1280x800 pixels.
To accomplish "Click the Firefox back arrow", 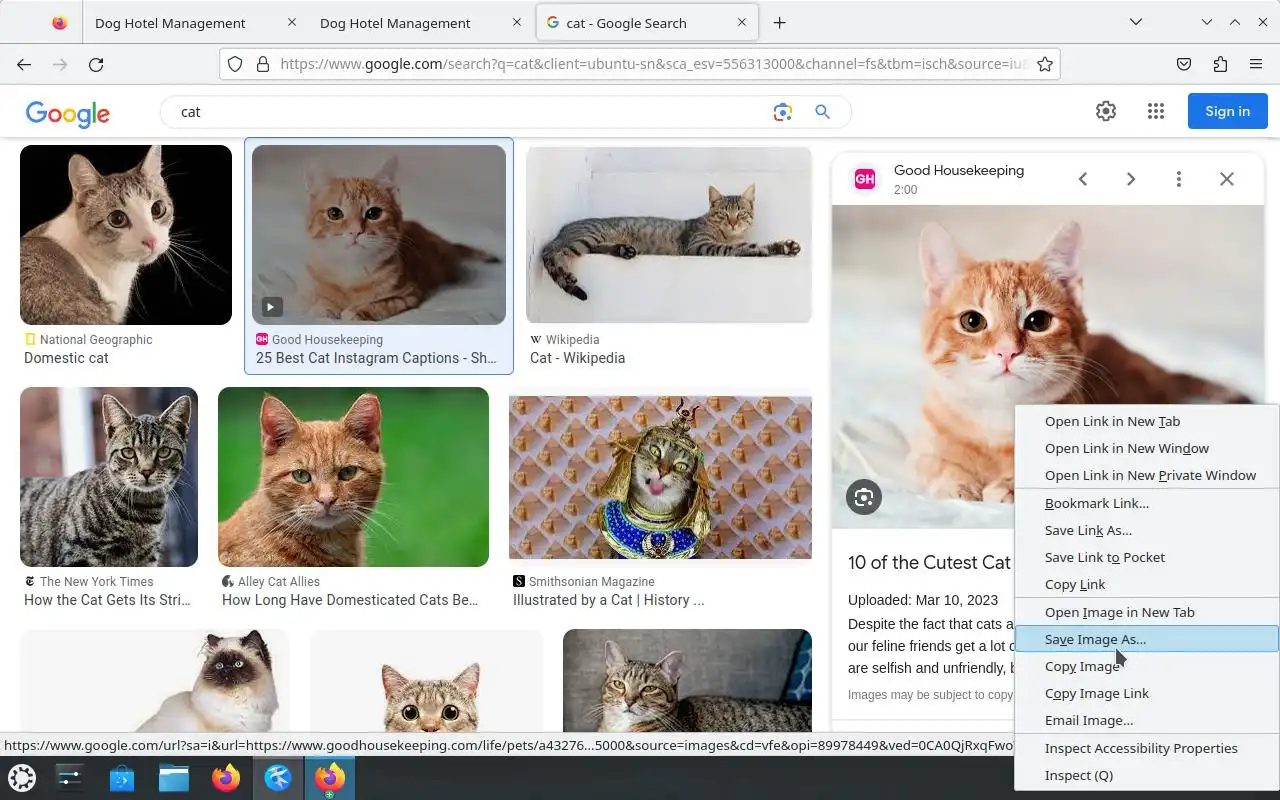I will (x=24, y=64).
